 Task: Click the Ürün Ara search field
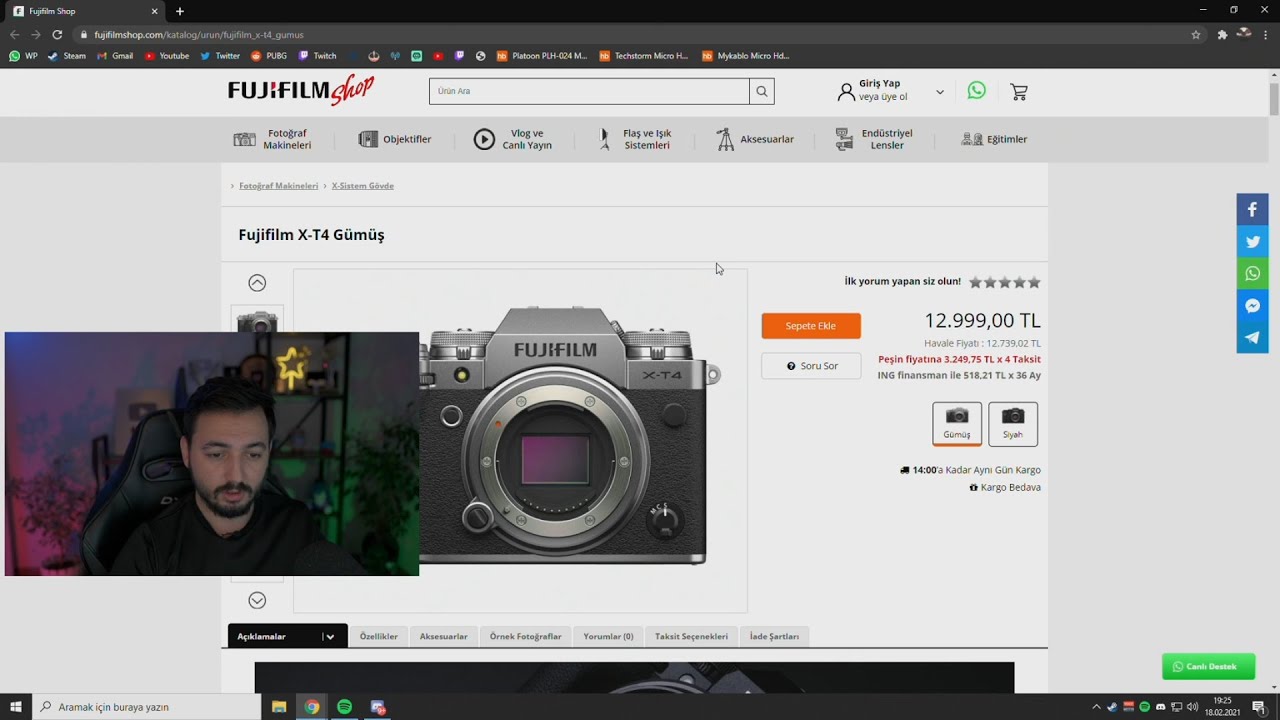(589, 91)
